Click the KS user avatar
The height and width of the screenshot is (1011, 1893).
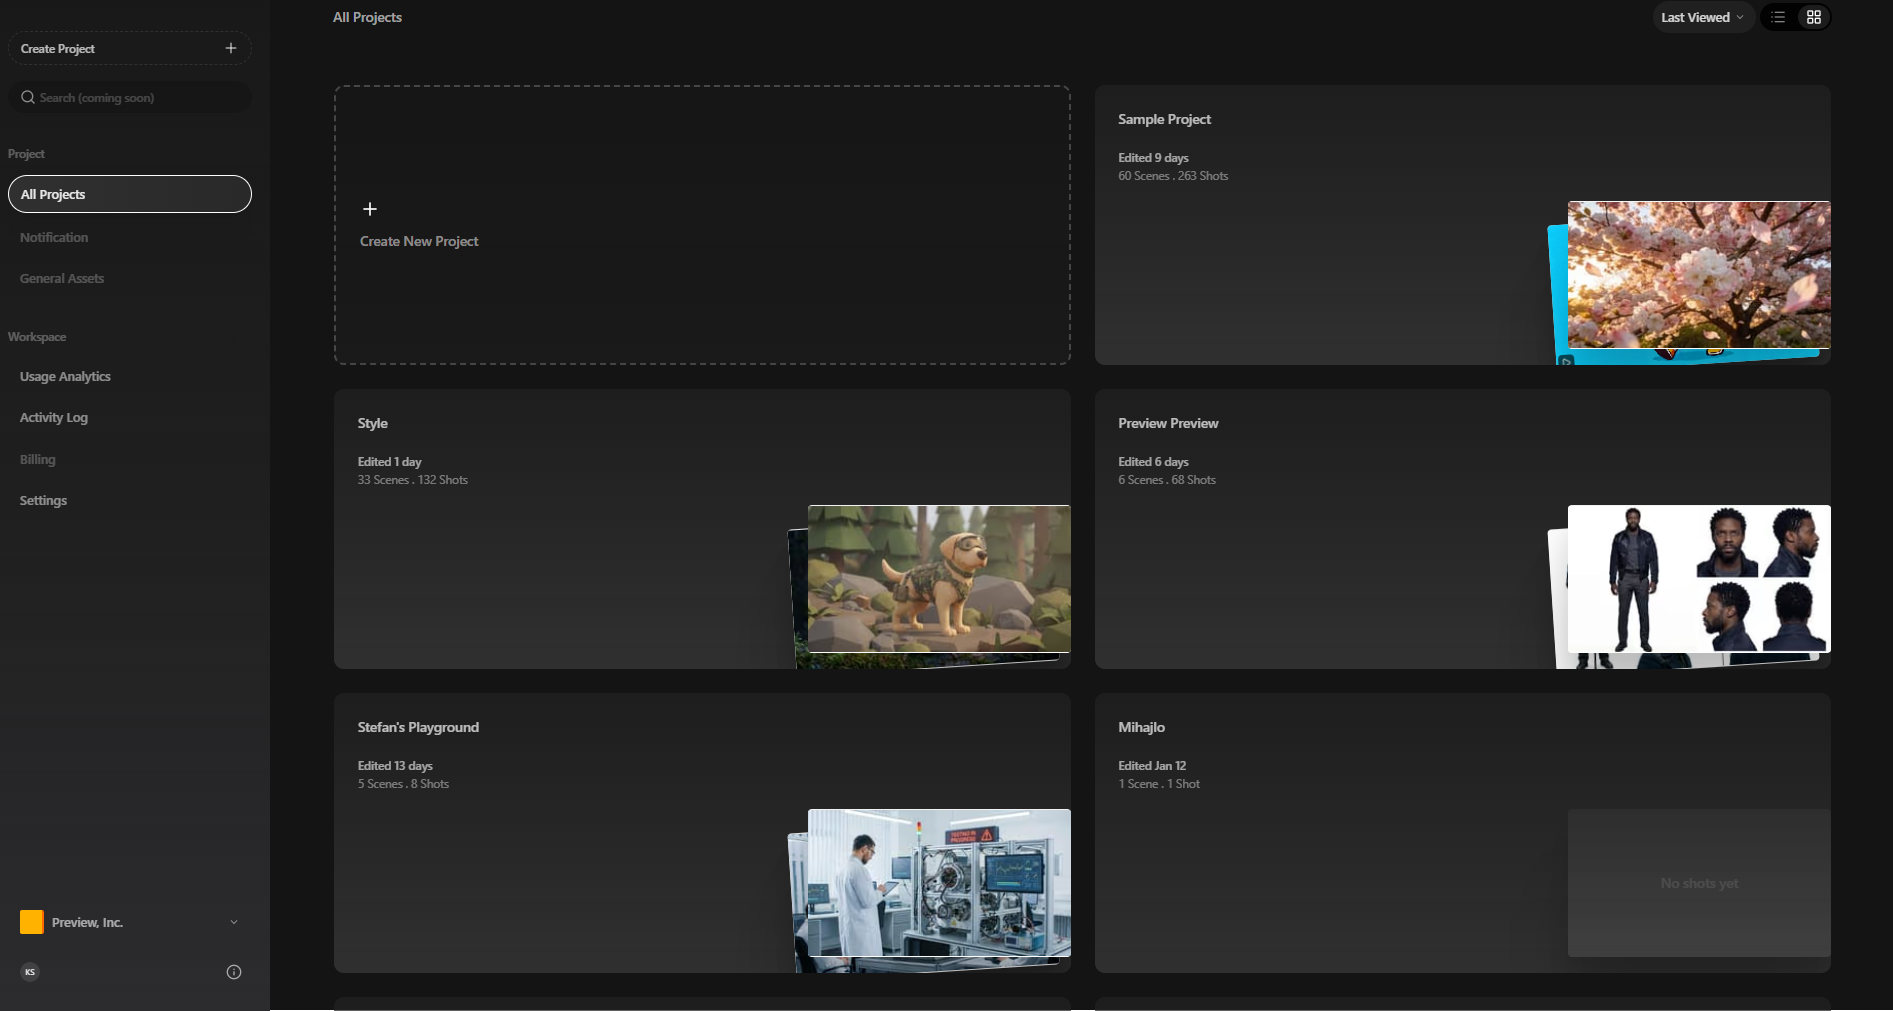click(x=30, y=971)
